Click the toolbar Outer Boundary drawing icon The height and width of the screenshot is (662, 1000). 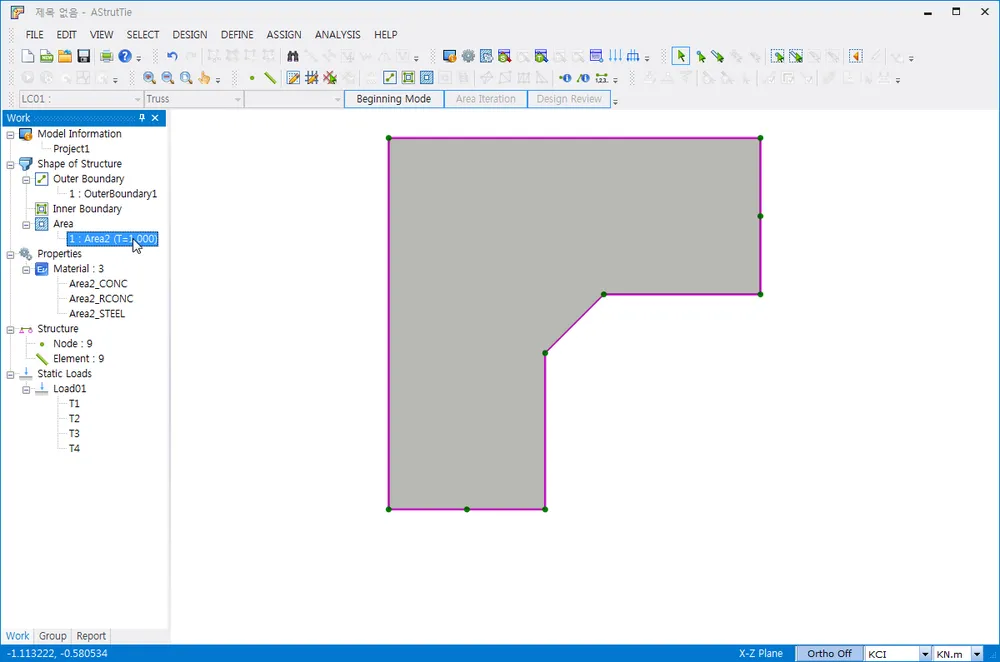390,78
